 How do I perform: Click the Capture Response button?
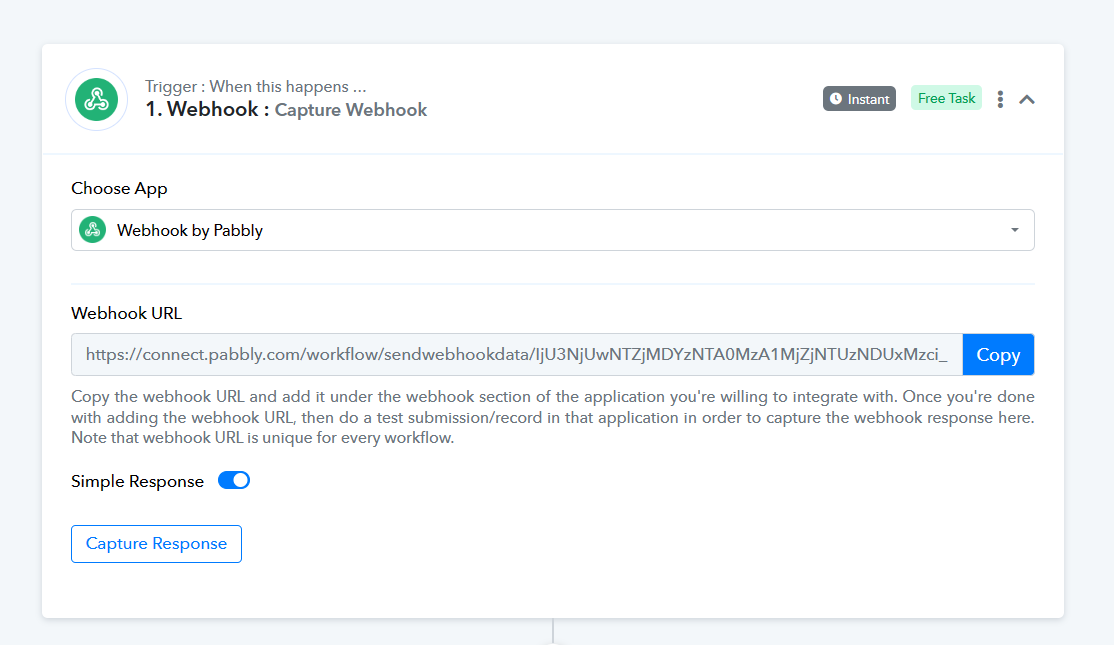pyautogui.click(x=156, y=544)
